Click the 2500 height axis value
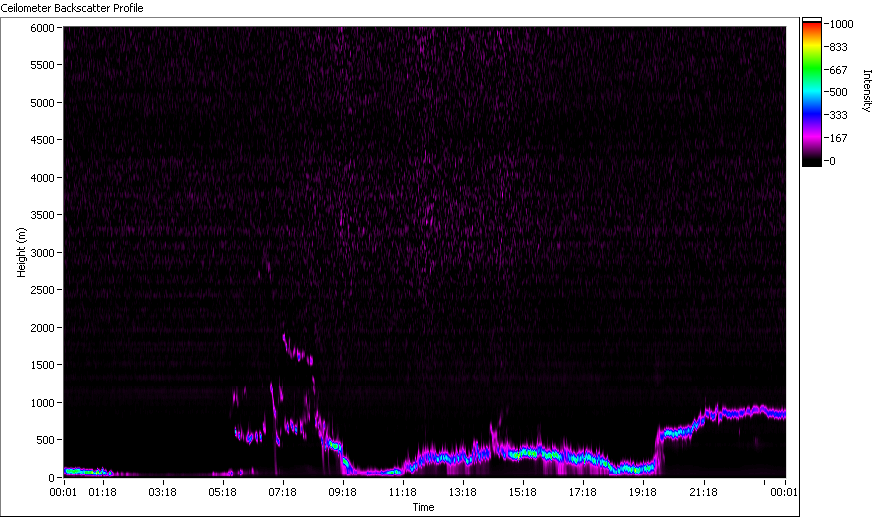 click(42, 290)
